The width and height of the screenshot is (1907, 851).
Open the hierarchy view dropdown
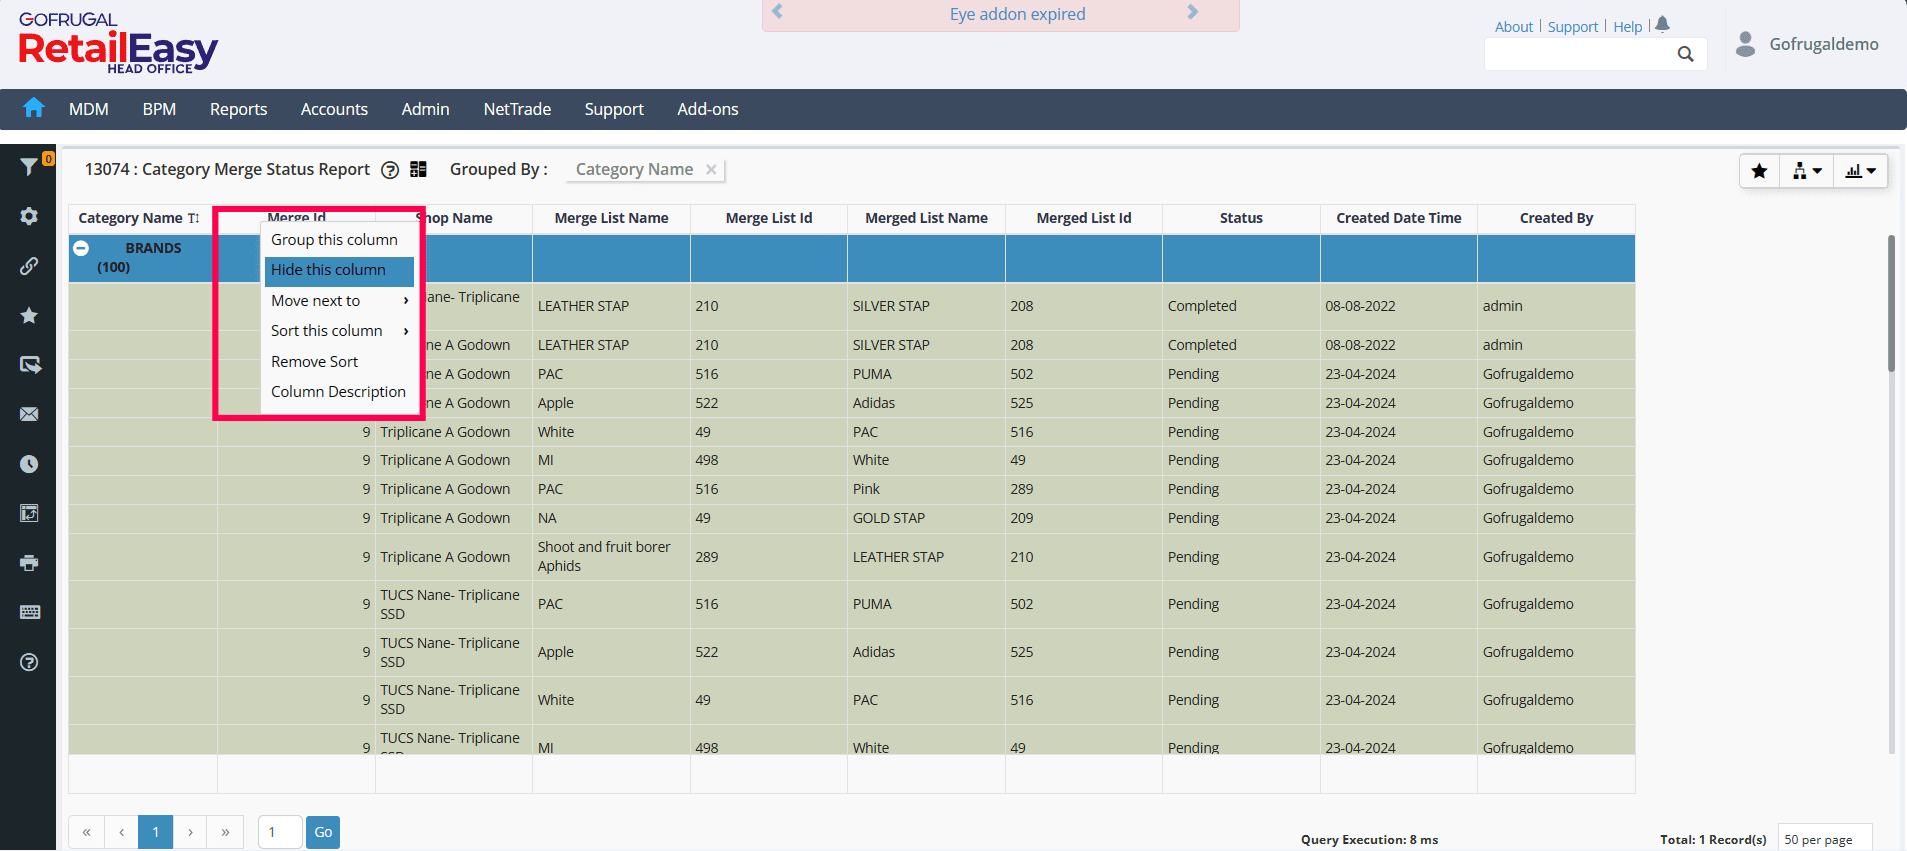coord(1806,171)
